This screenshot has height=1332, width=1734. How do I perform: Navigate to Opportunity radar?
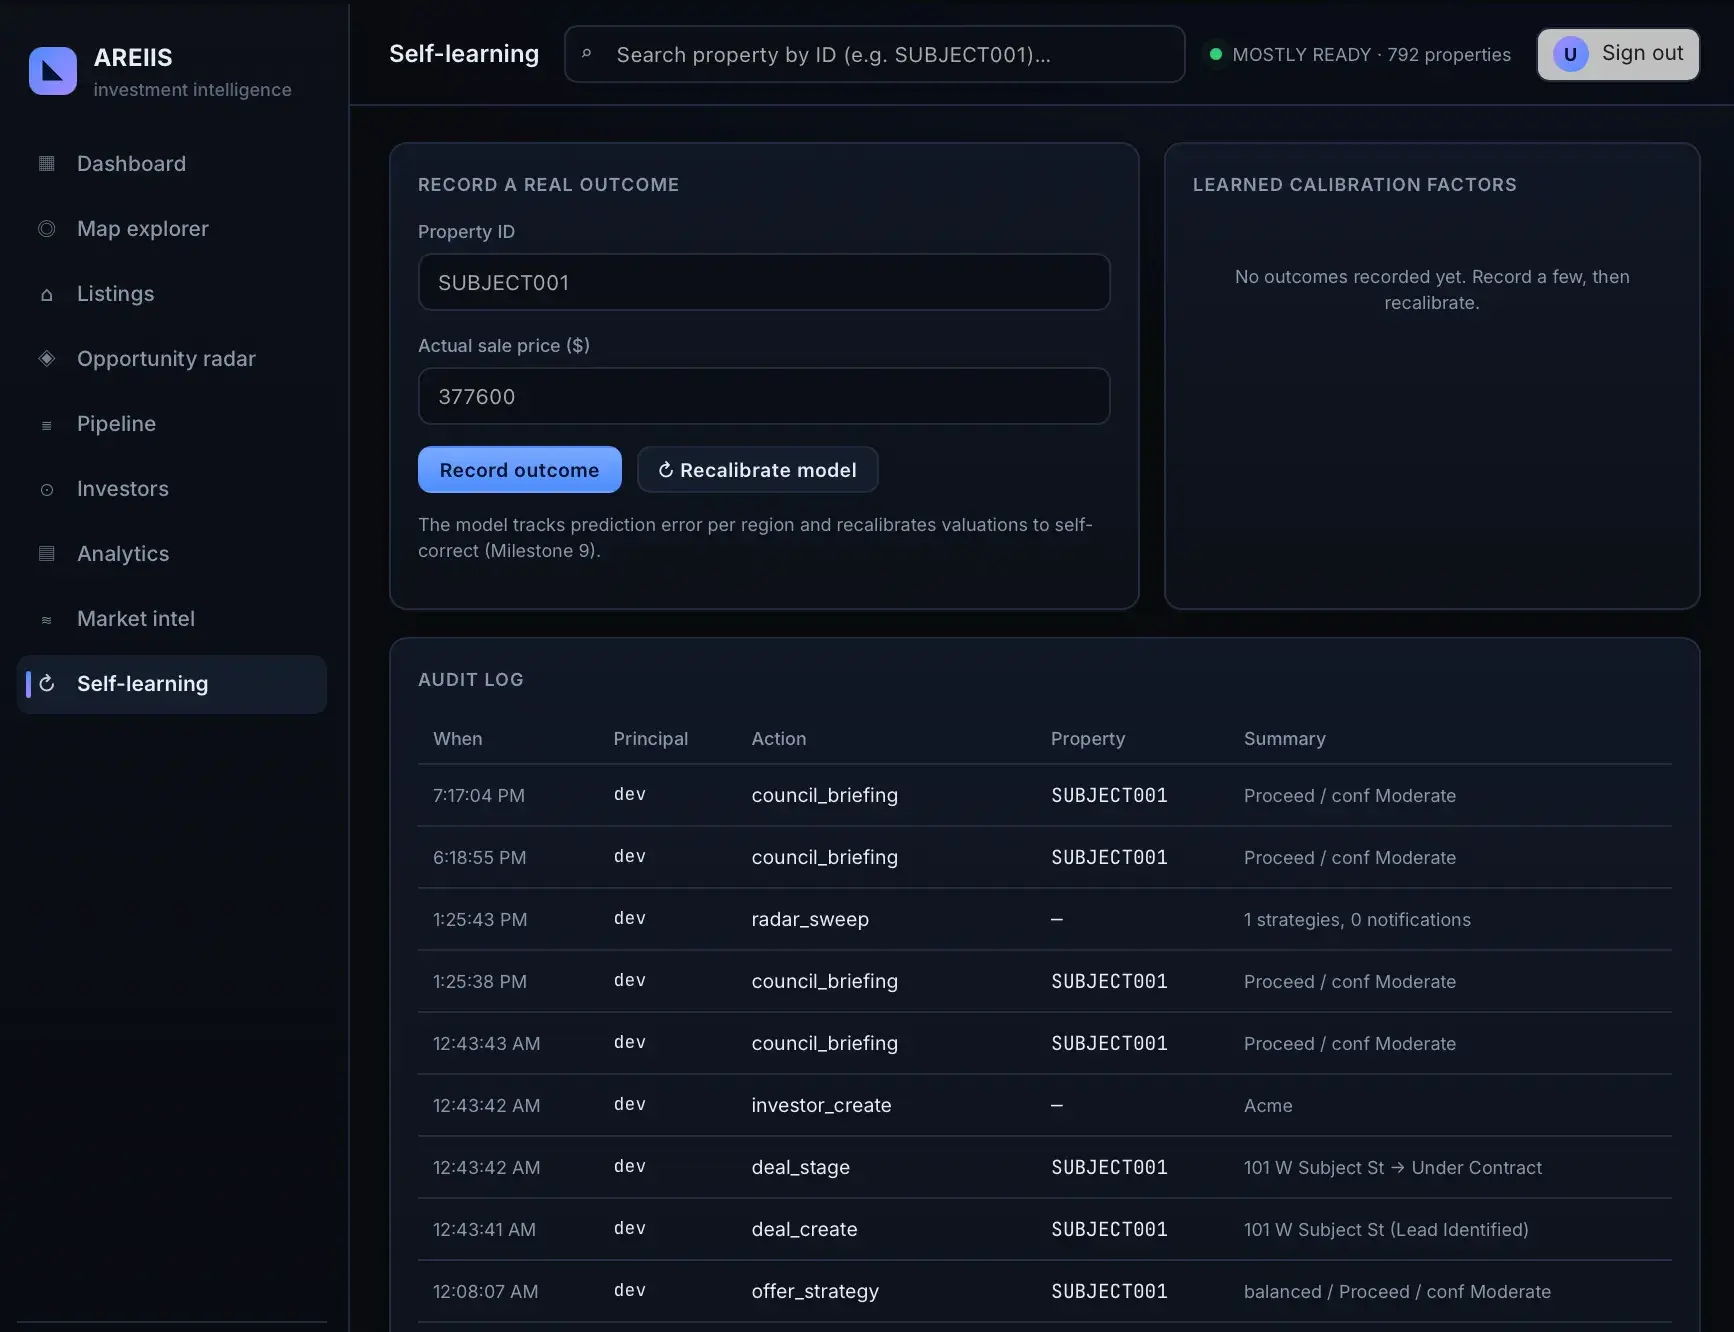[x=172, y=358]
